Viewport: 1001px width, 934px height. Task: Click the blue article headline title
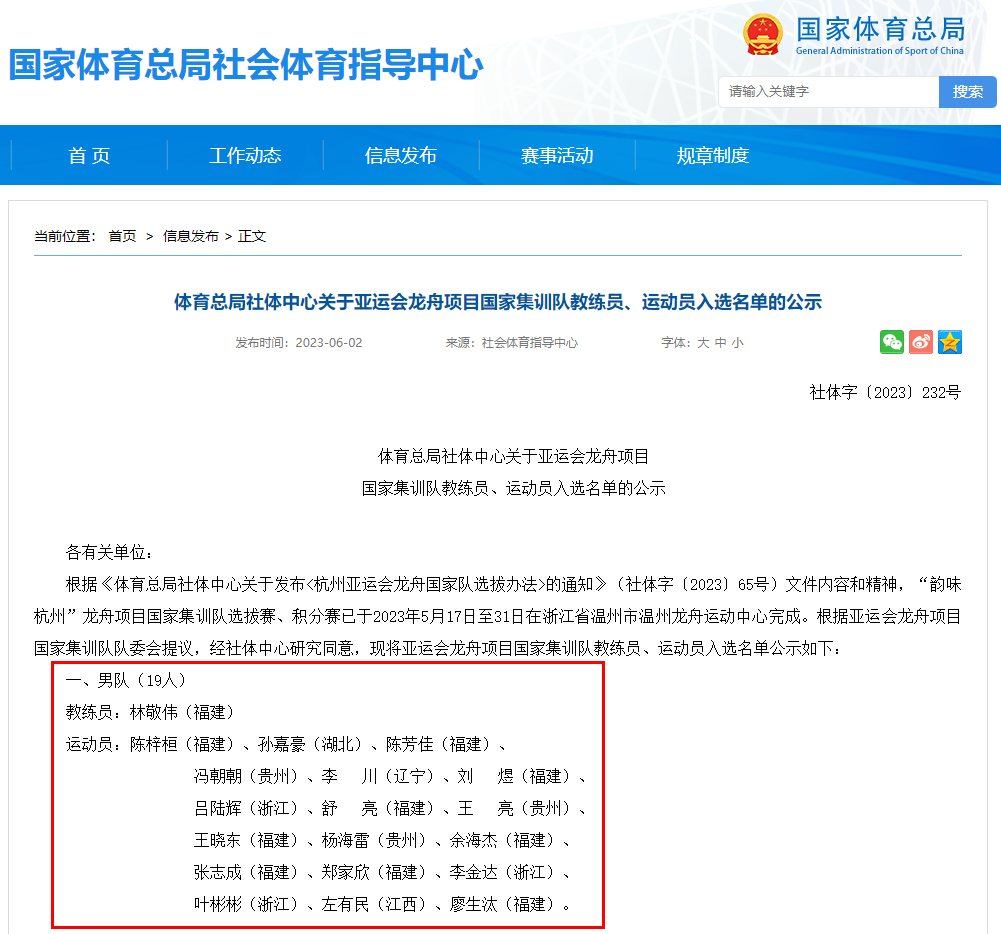click(x=498, y=302)
